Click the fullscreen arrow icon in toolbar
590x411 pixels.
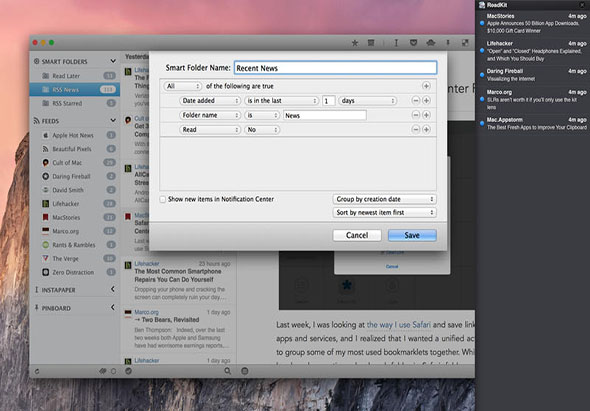[465, 43]
